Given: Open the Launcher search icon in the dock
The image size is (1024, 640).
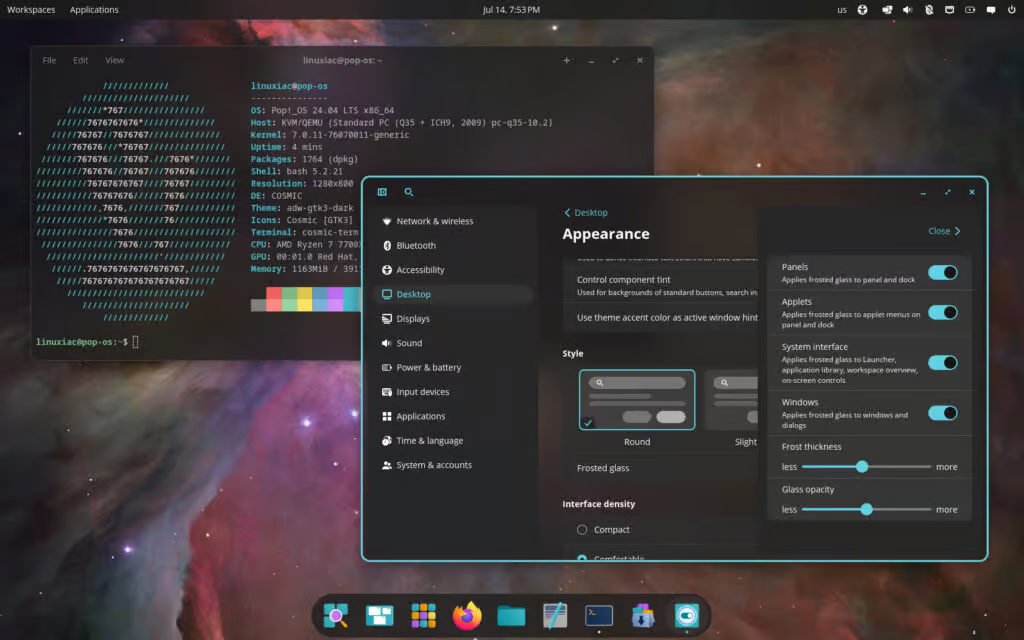Looking at the screenshot, I should [336, 615].
